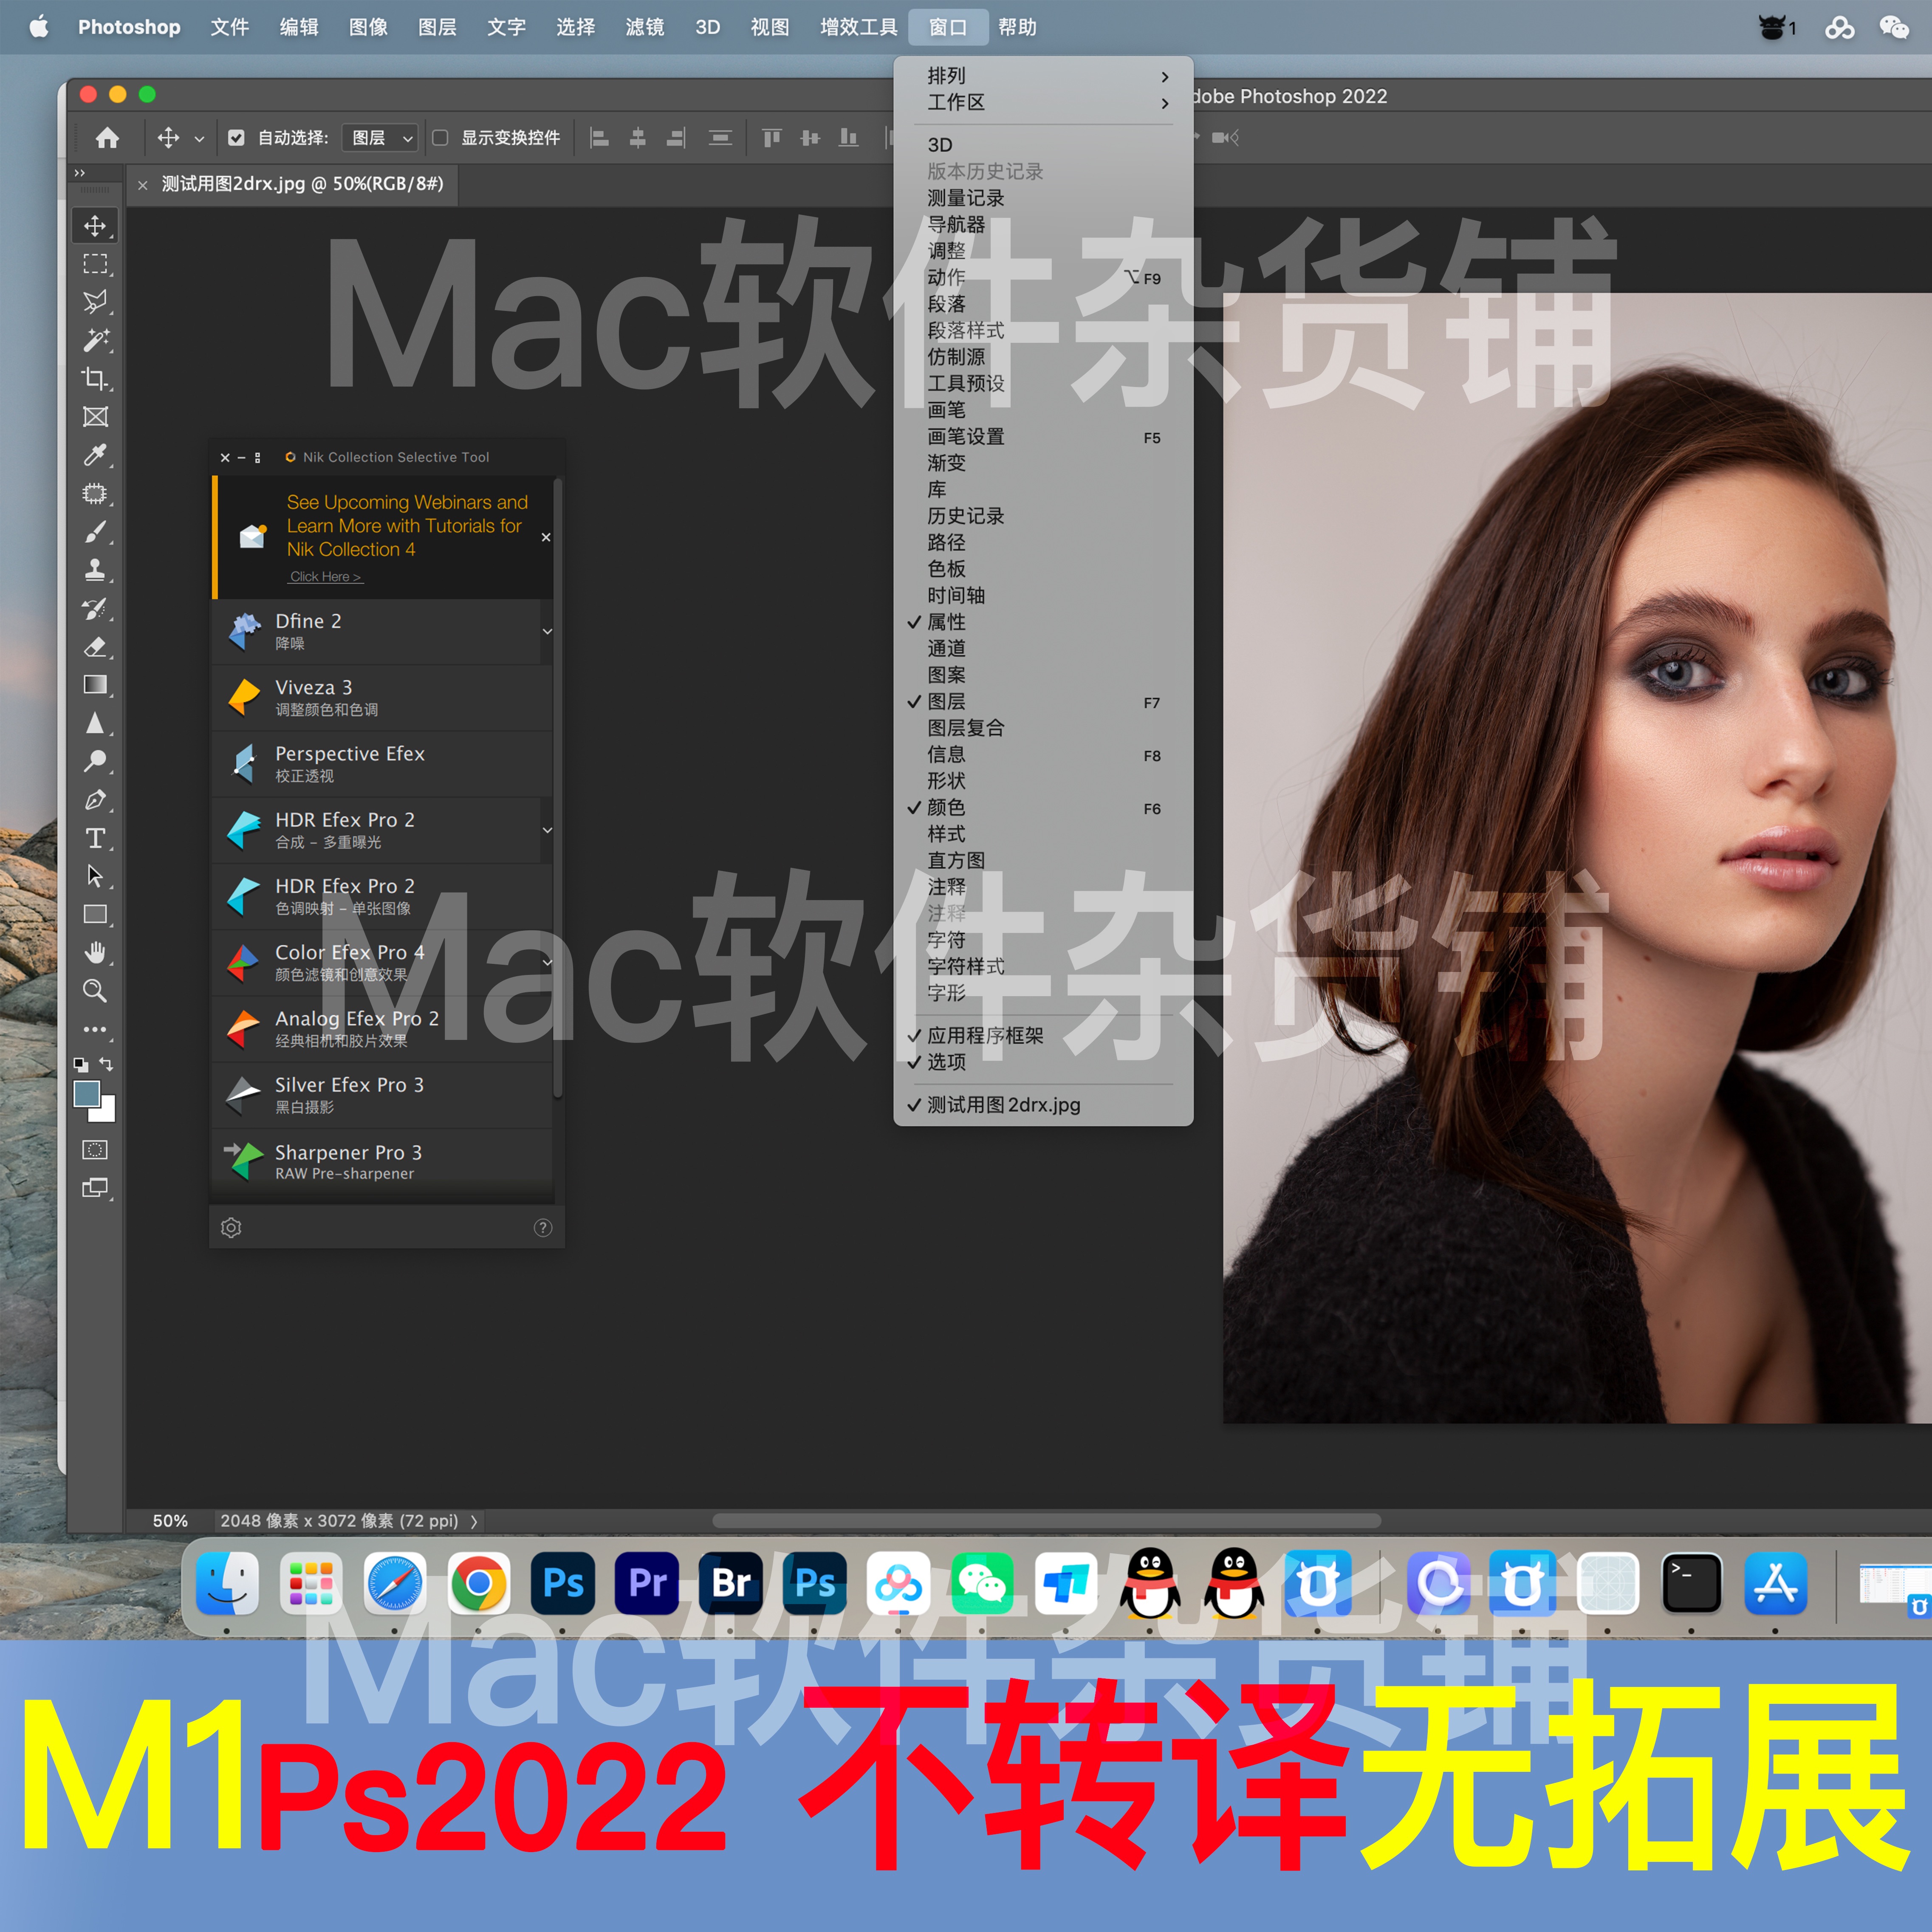Launch Silver Efex Pro 3
This screenshot has width=1932, height=1932.
pos(382,1095)
